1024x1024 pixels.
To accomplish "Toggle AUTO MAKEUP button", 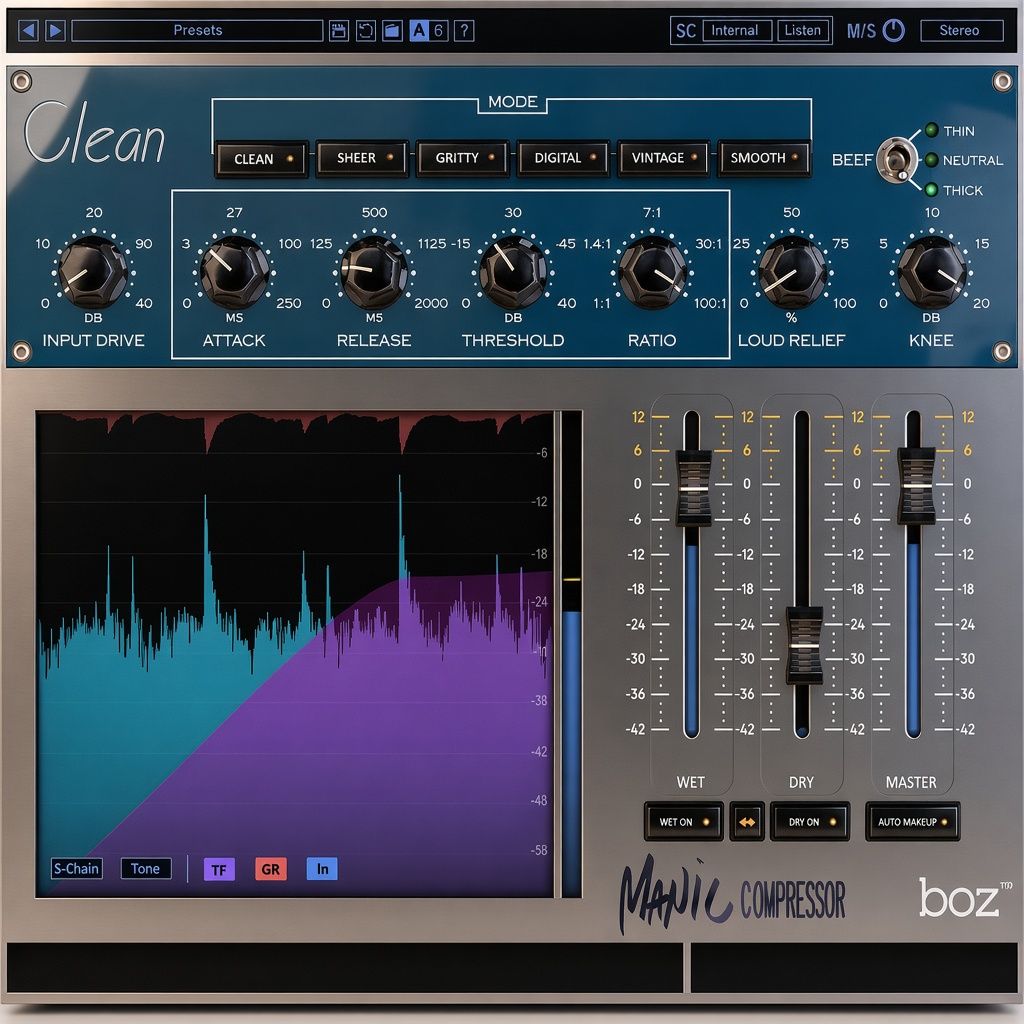I will (x=912, y=822).
